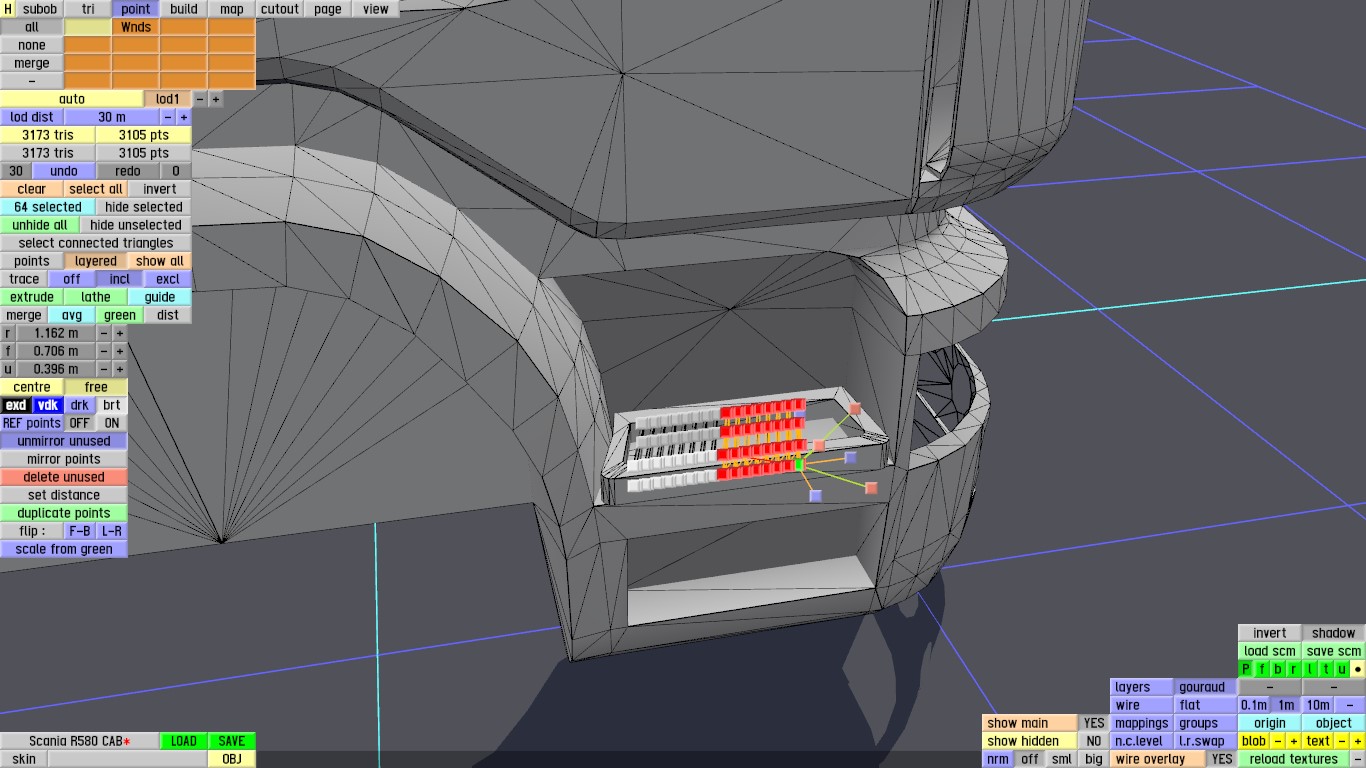Toggle the vdk option

point(48,405)
